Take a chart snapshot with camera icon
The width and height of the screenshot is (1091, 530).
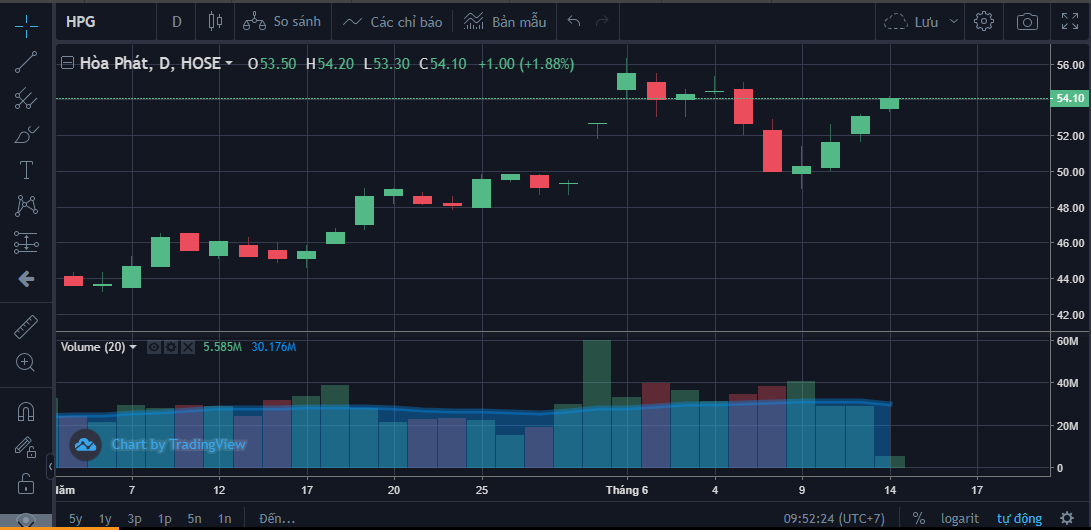(x=1027, y=21)
